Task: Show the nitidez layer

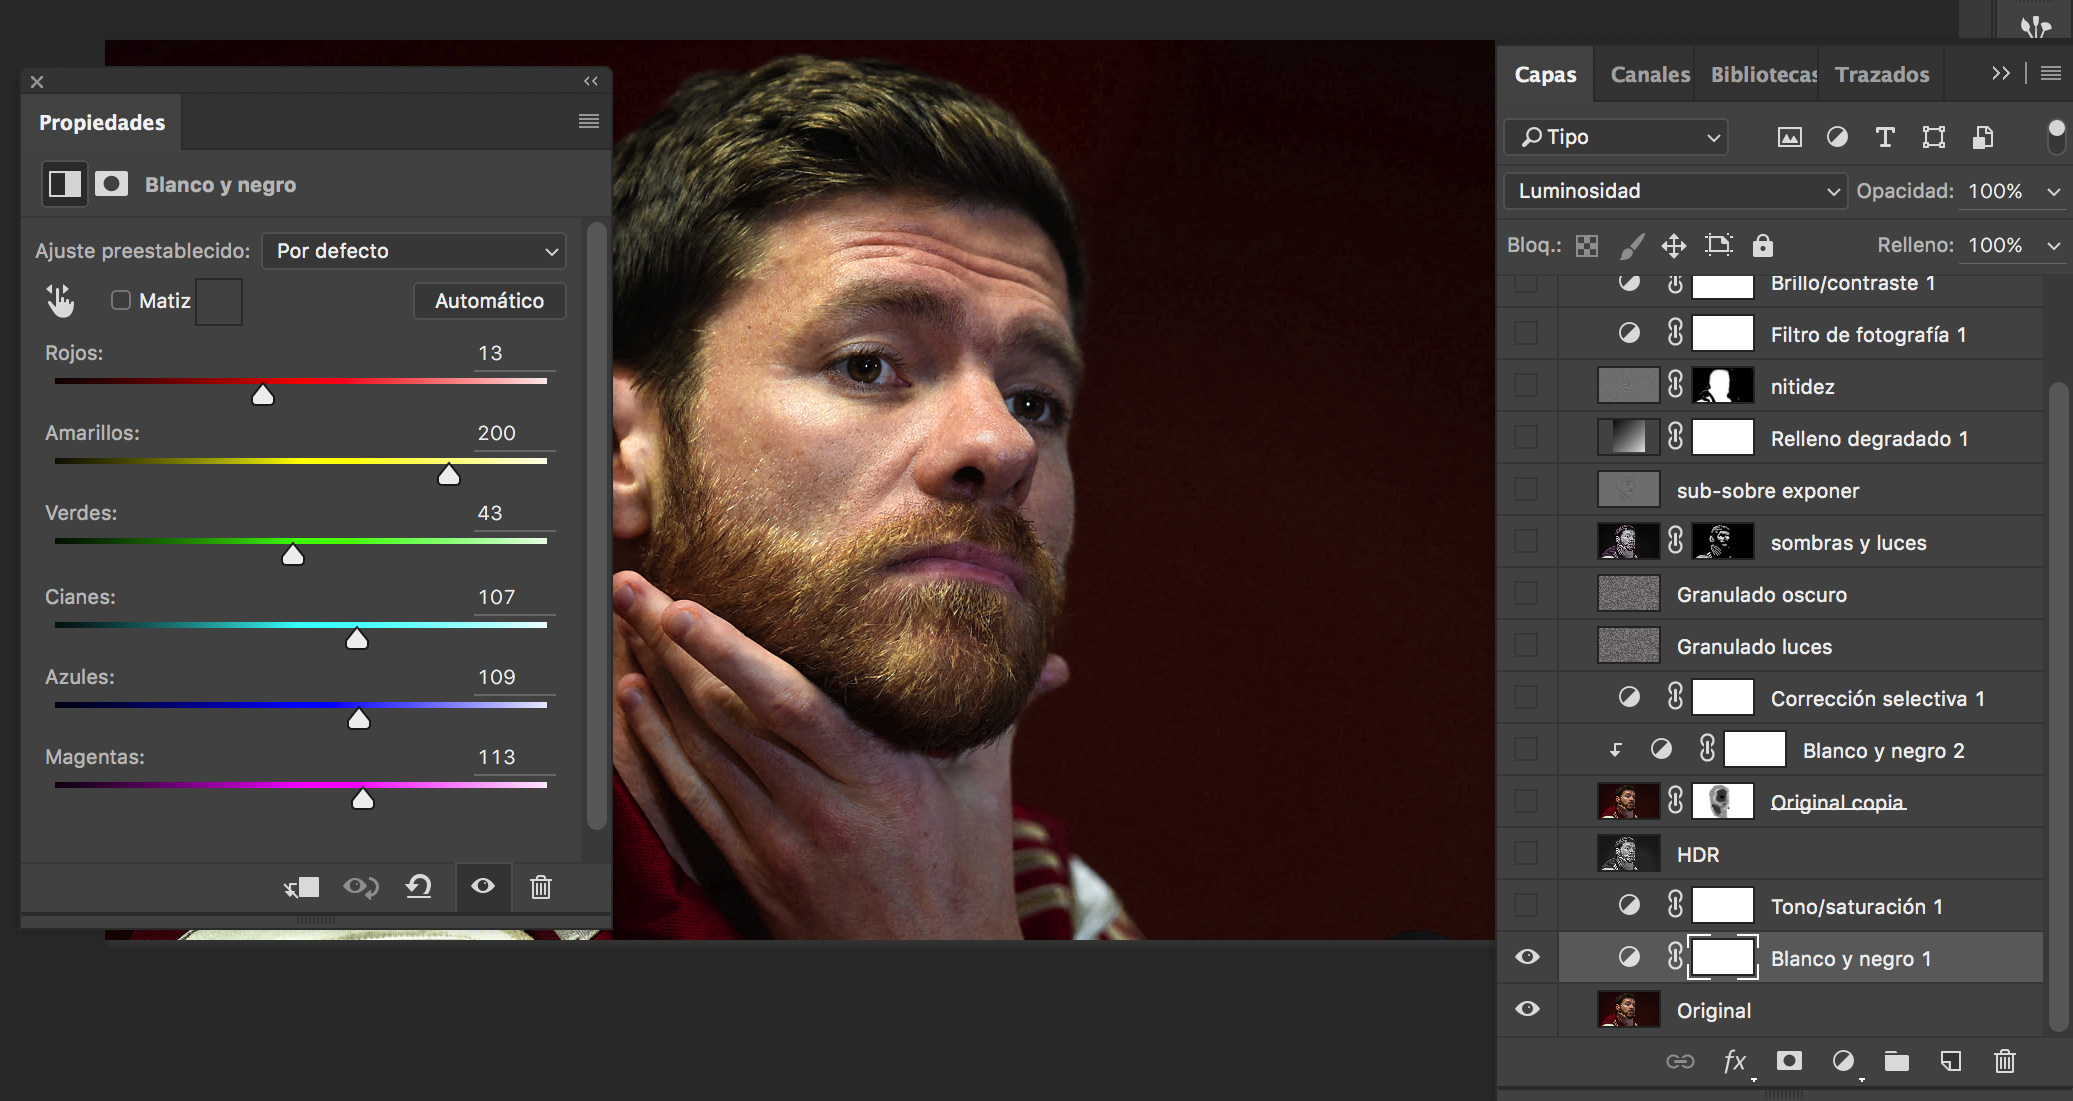Action: [x=1526, y=385]
